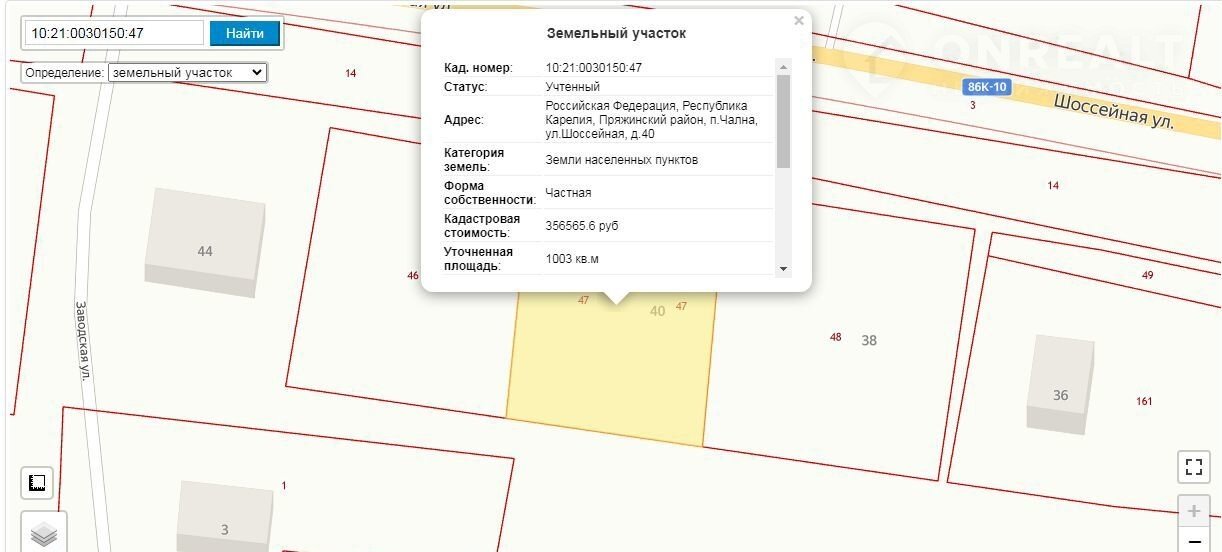The width and height of the screenshot is (1222, 552).
Task: Open the map layers panel
Action: click(x=43, y=533)
